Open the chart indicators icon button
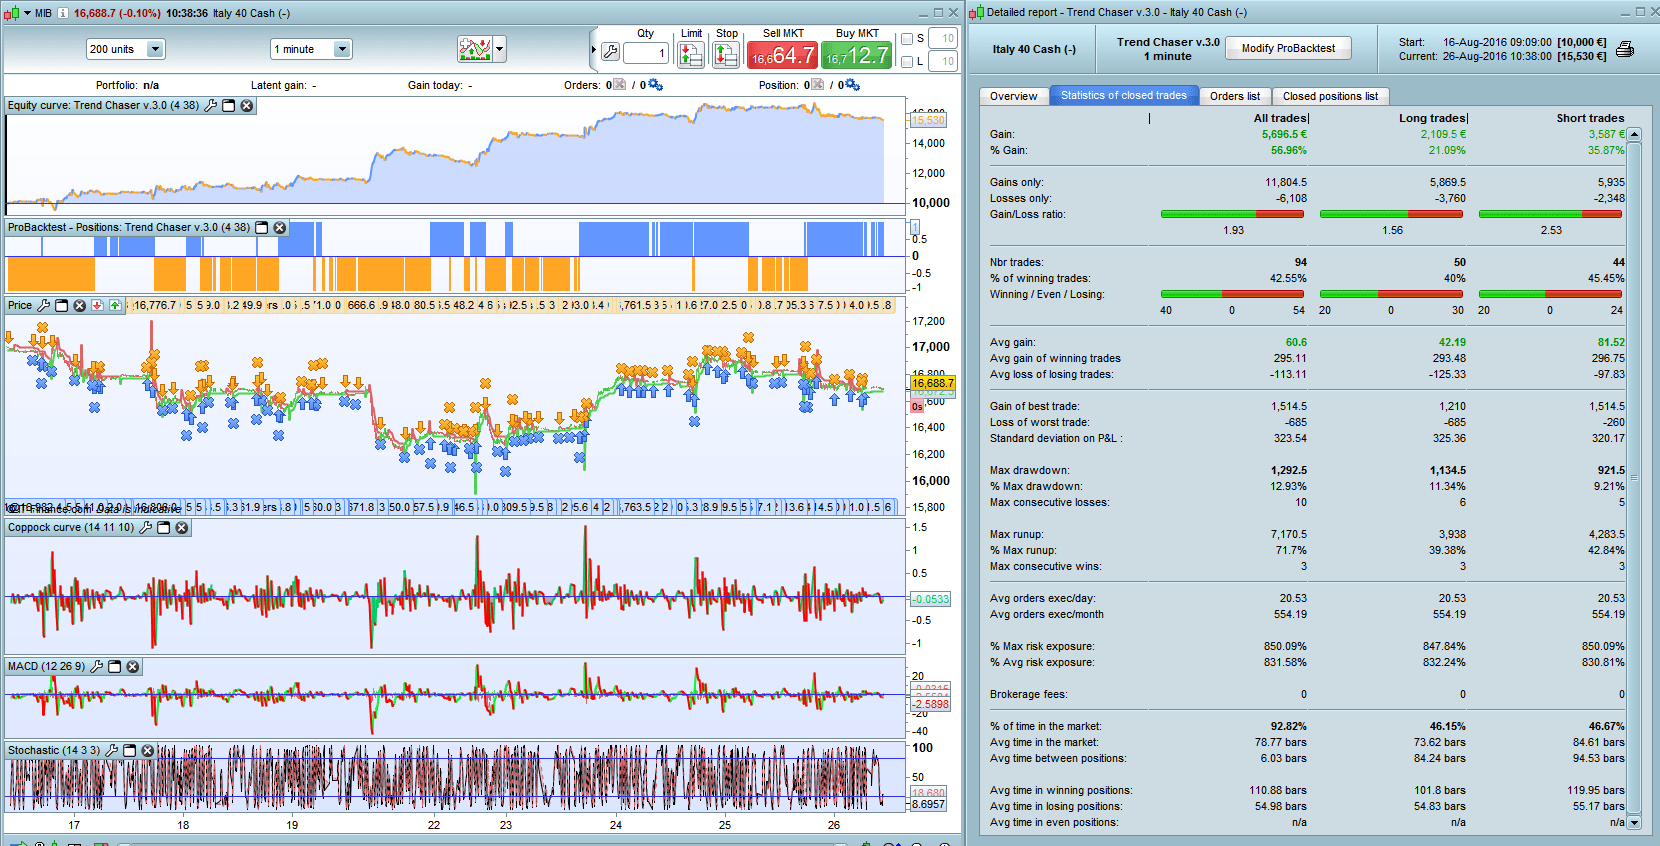The height and width of the screenshot is (846, 1660). [475, 49]
